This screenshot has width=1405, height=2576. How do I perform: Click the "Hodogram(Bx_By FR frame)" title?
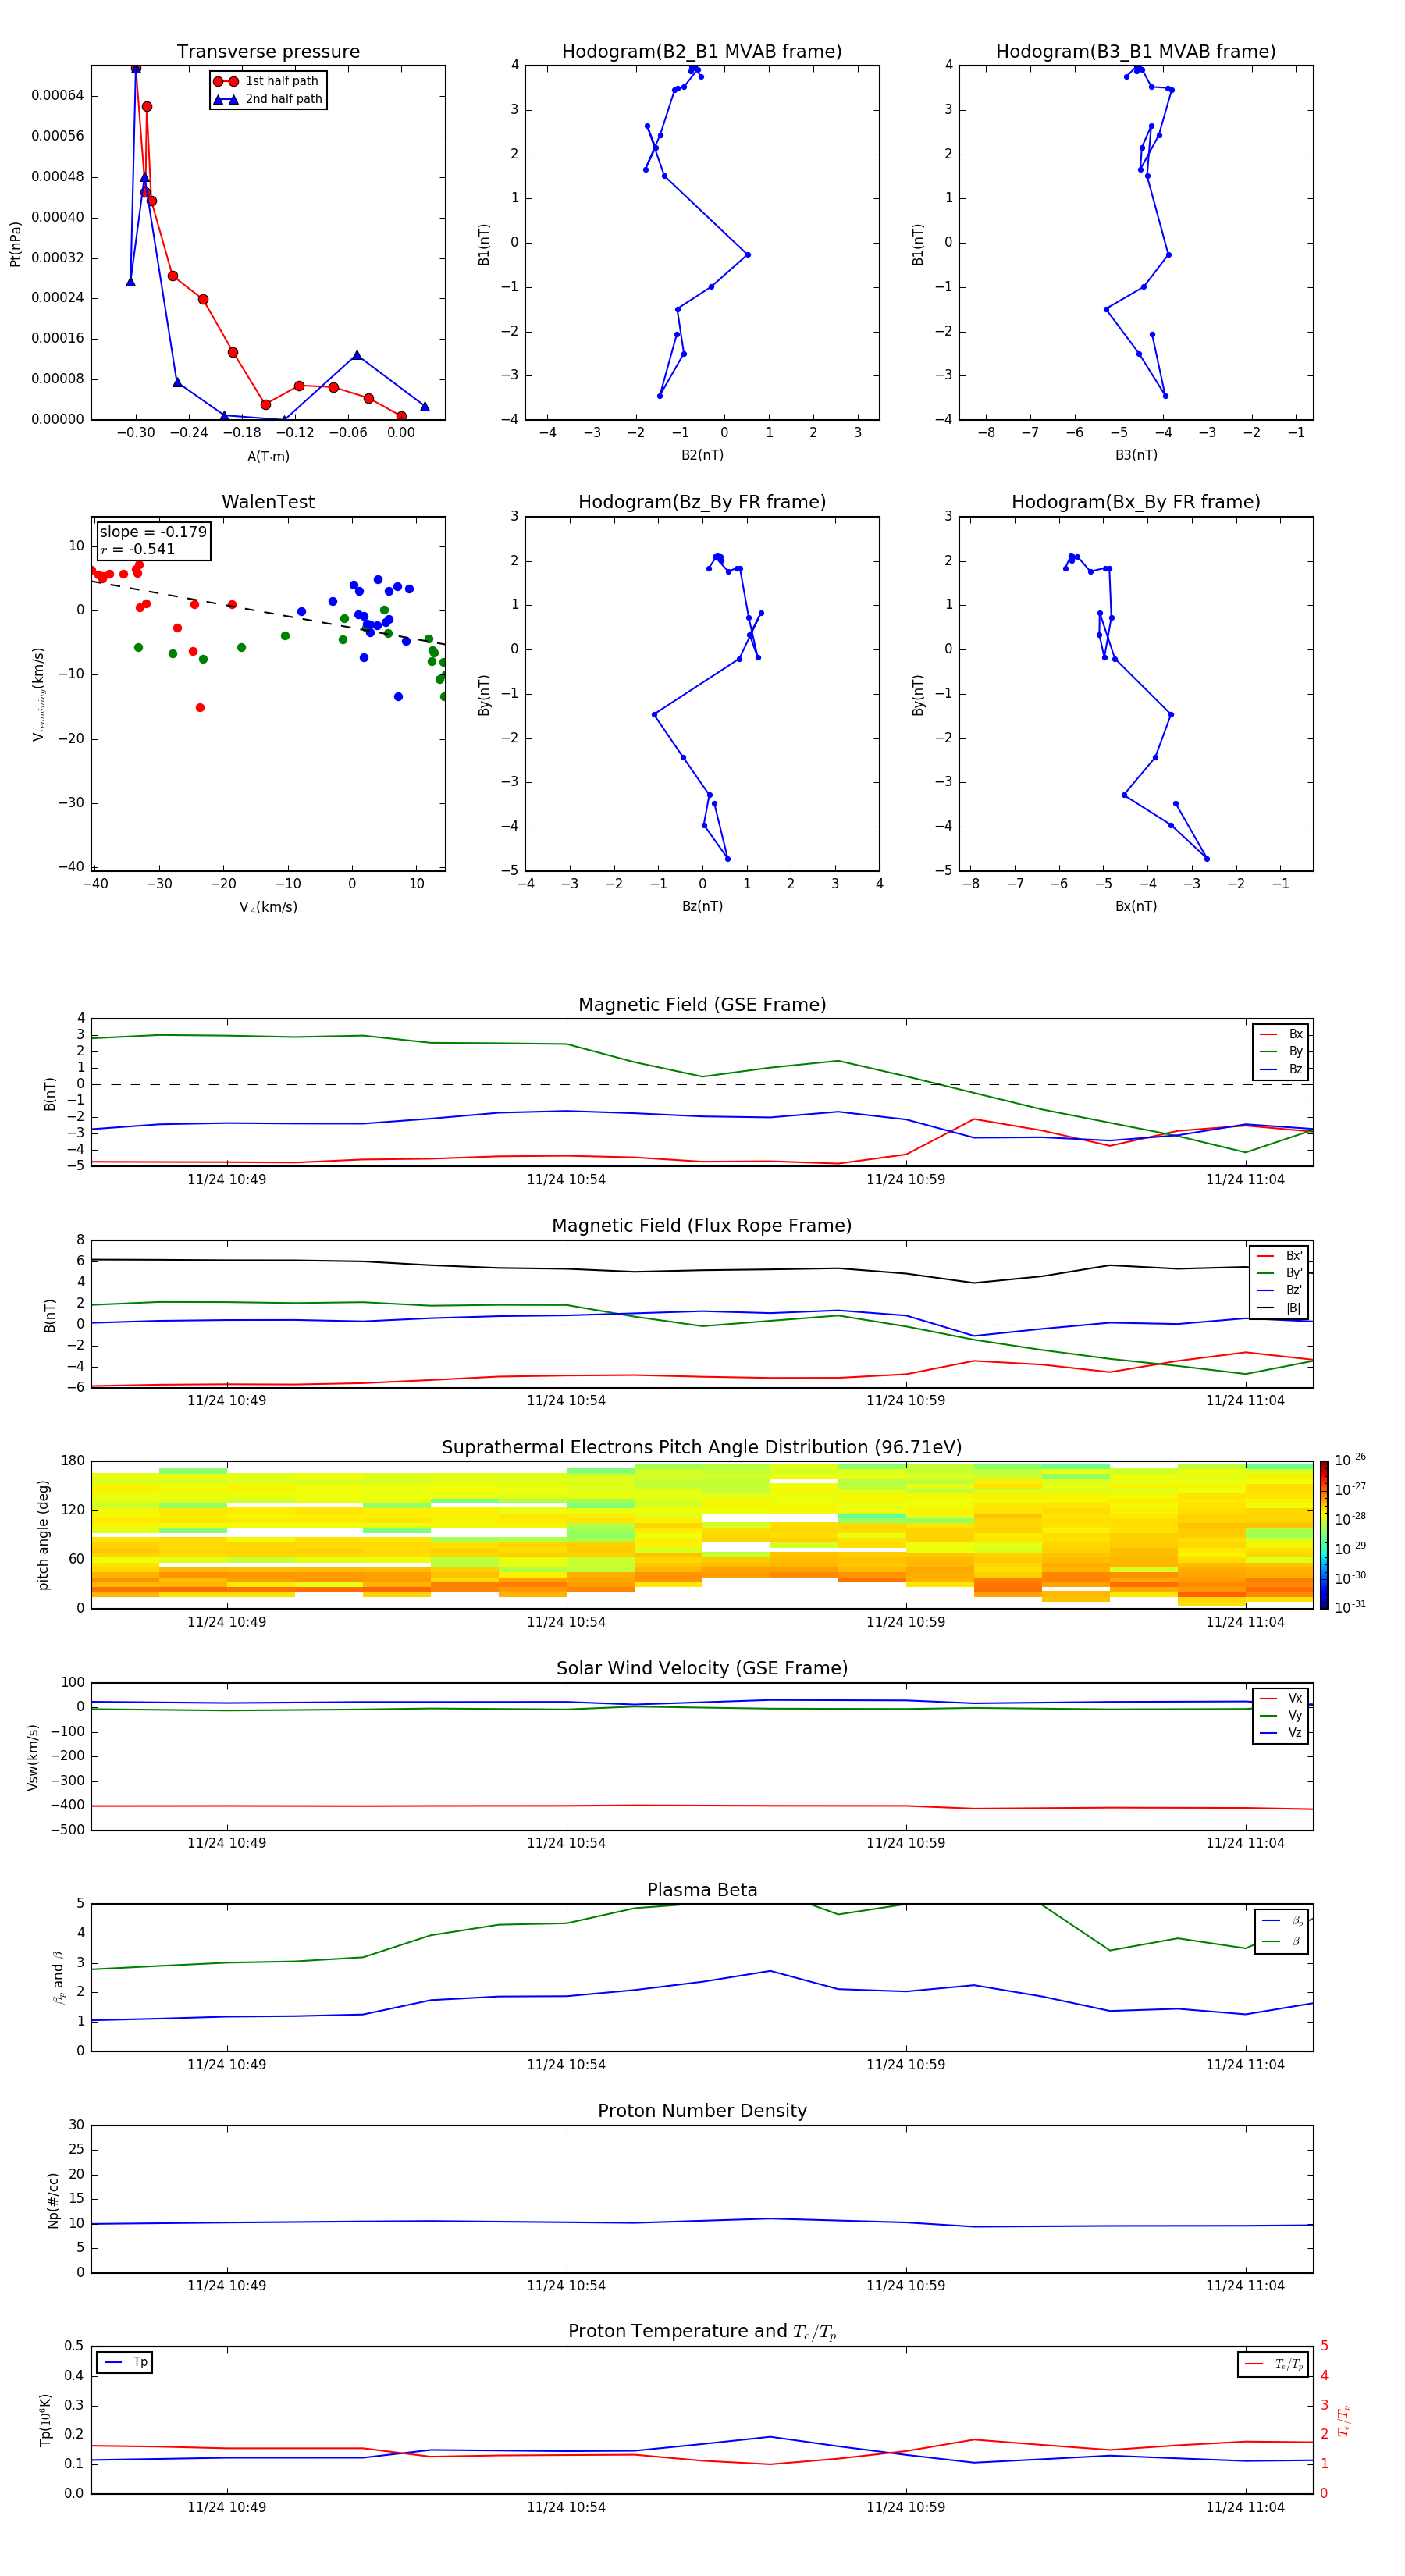(1136, 502)
